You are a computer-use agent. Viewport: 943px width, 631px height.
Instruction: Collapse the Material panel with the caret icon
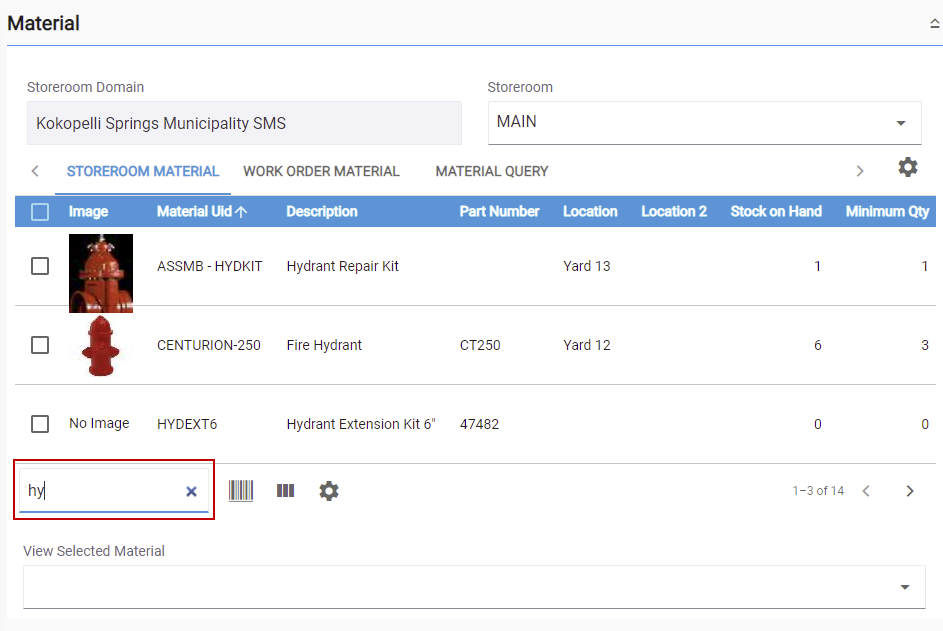click(x=935, y=23)
